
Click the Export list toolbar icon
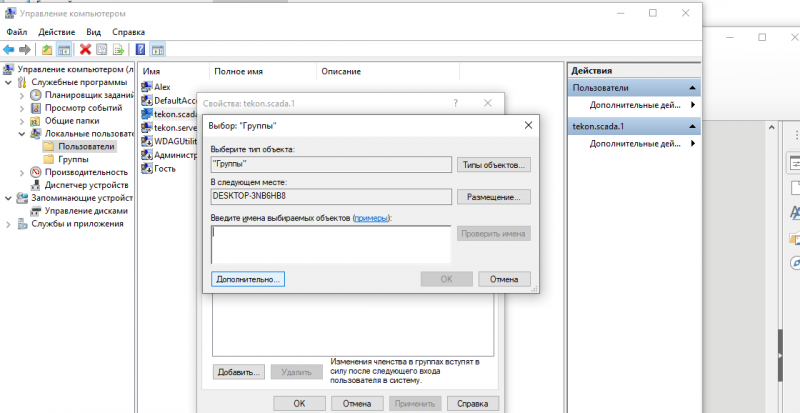point(119,49)
